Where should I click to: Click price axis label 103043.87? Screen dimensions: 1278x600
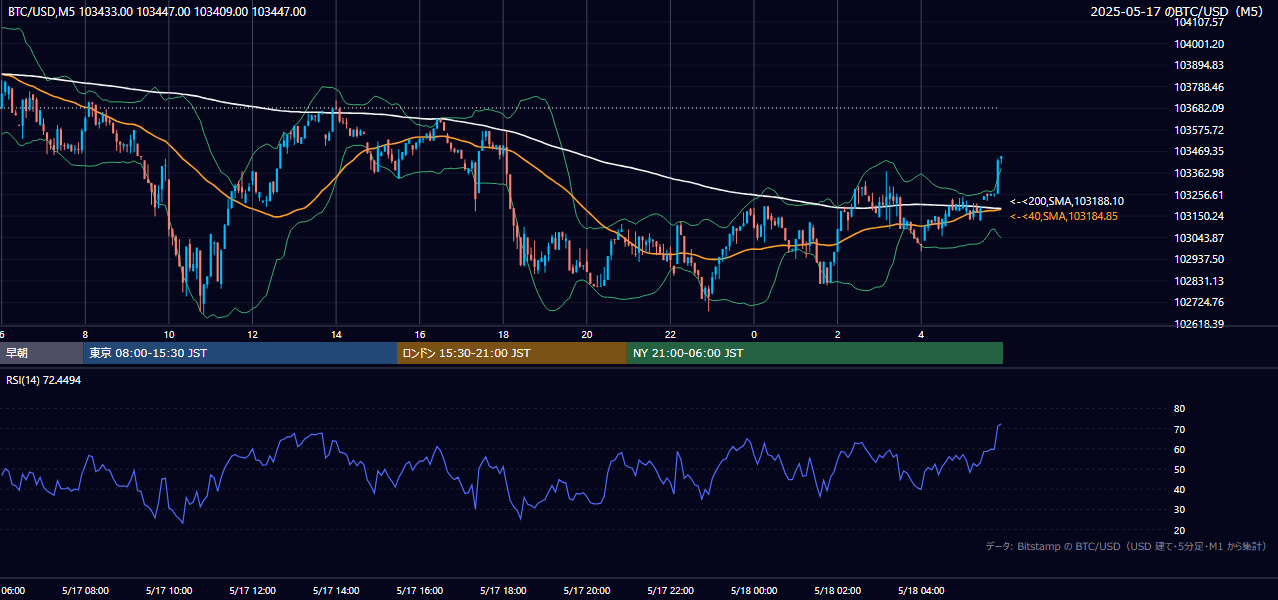[x=1199, y=238]
